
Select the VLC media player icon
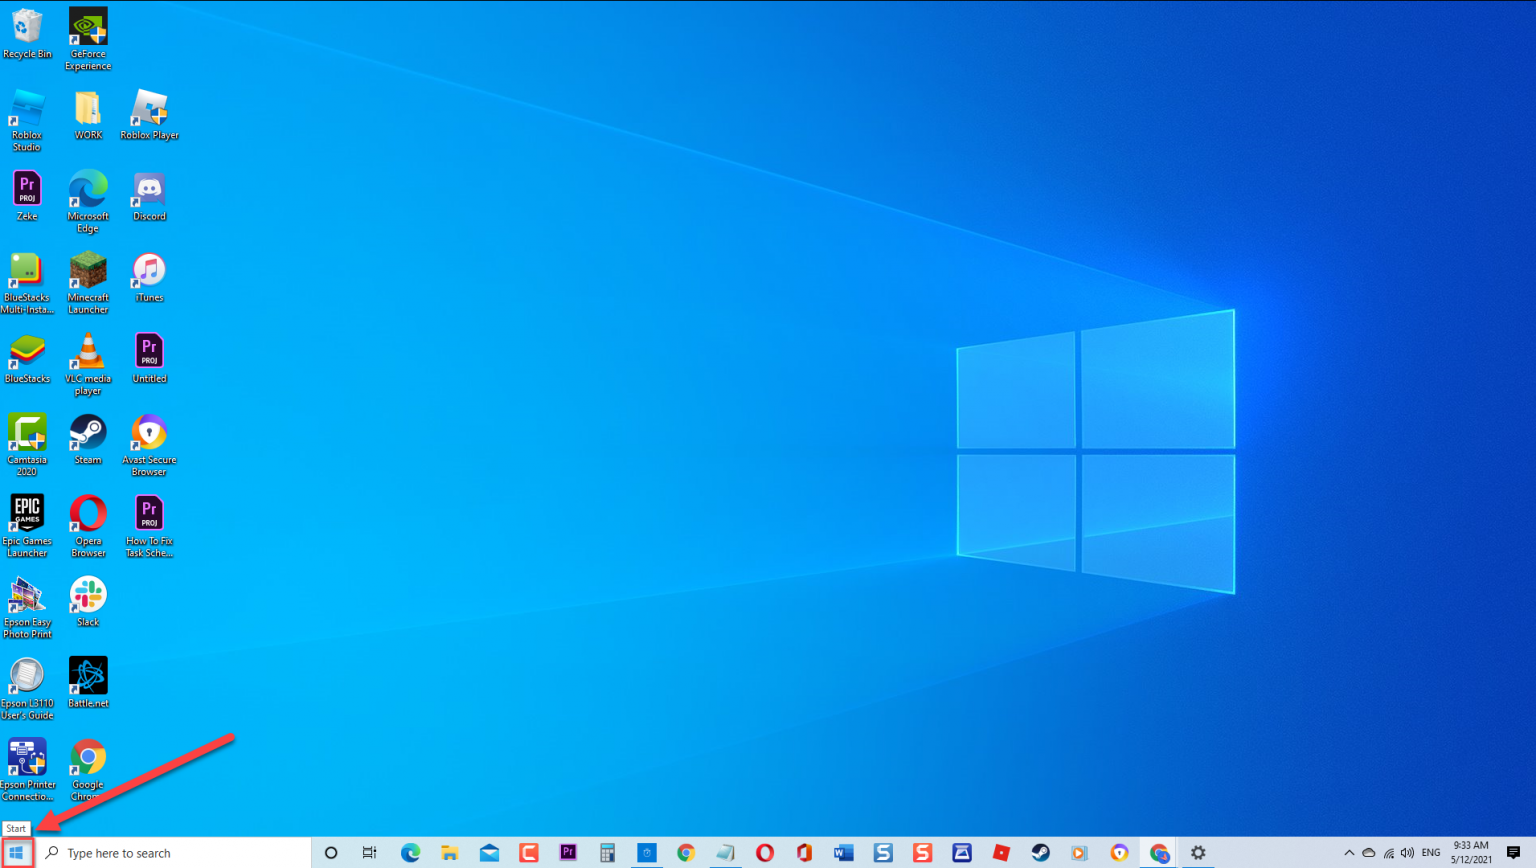tap(88, 364)
